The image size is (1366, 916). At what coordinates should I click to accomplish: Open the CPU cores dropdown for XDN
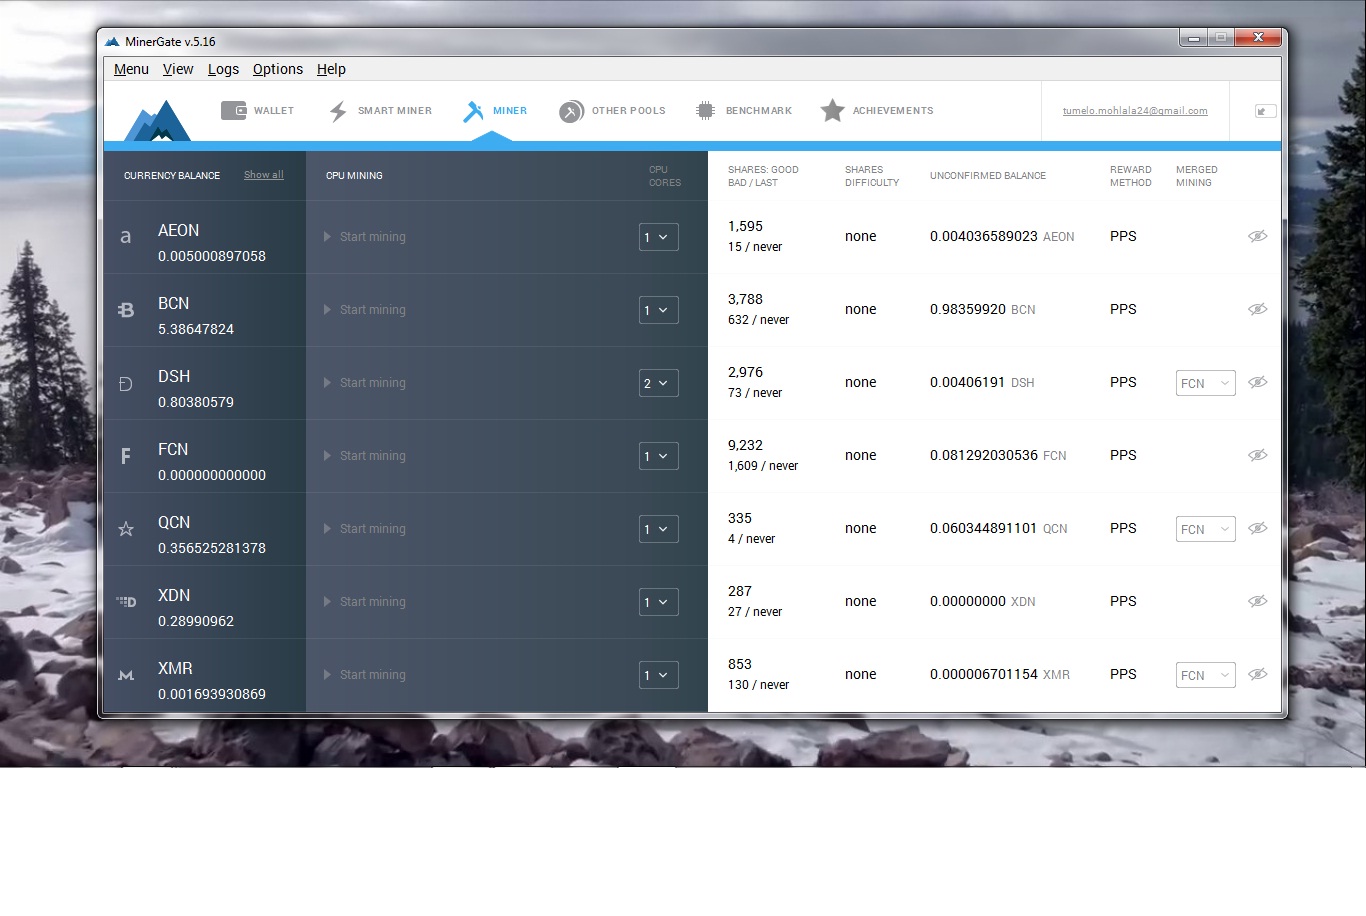coord(659,602)
